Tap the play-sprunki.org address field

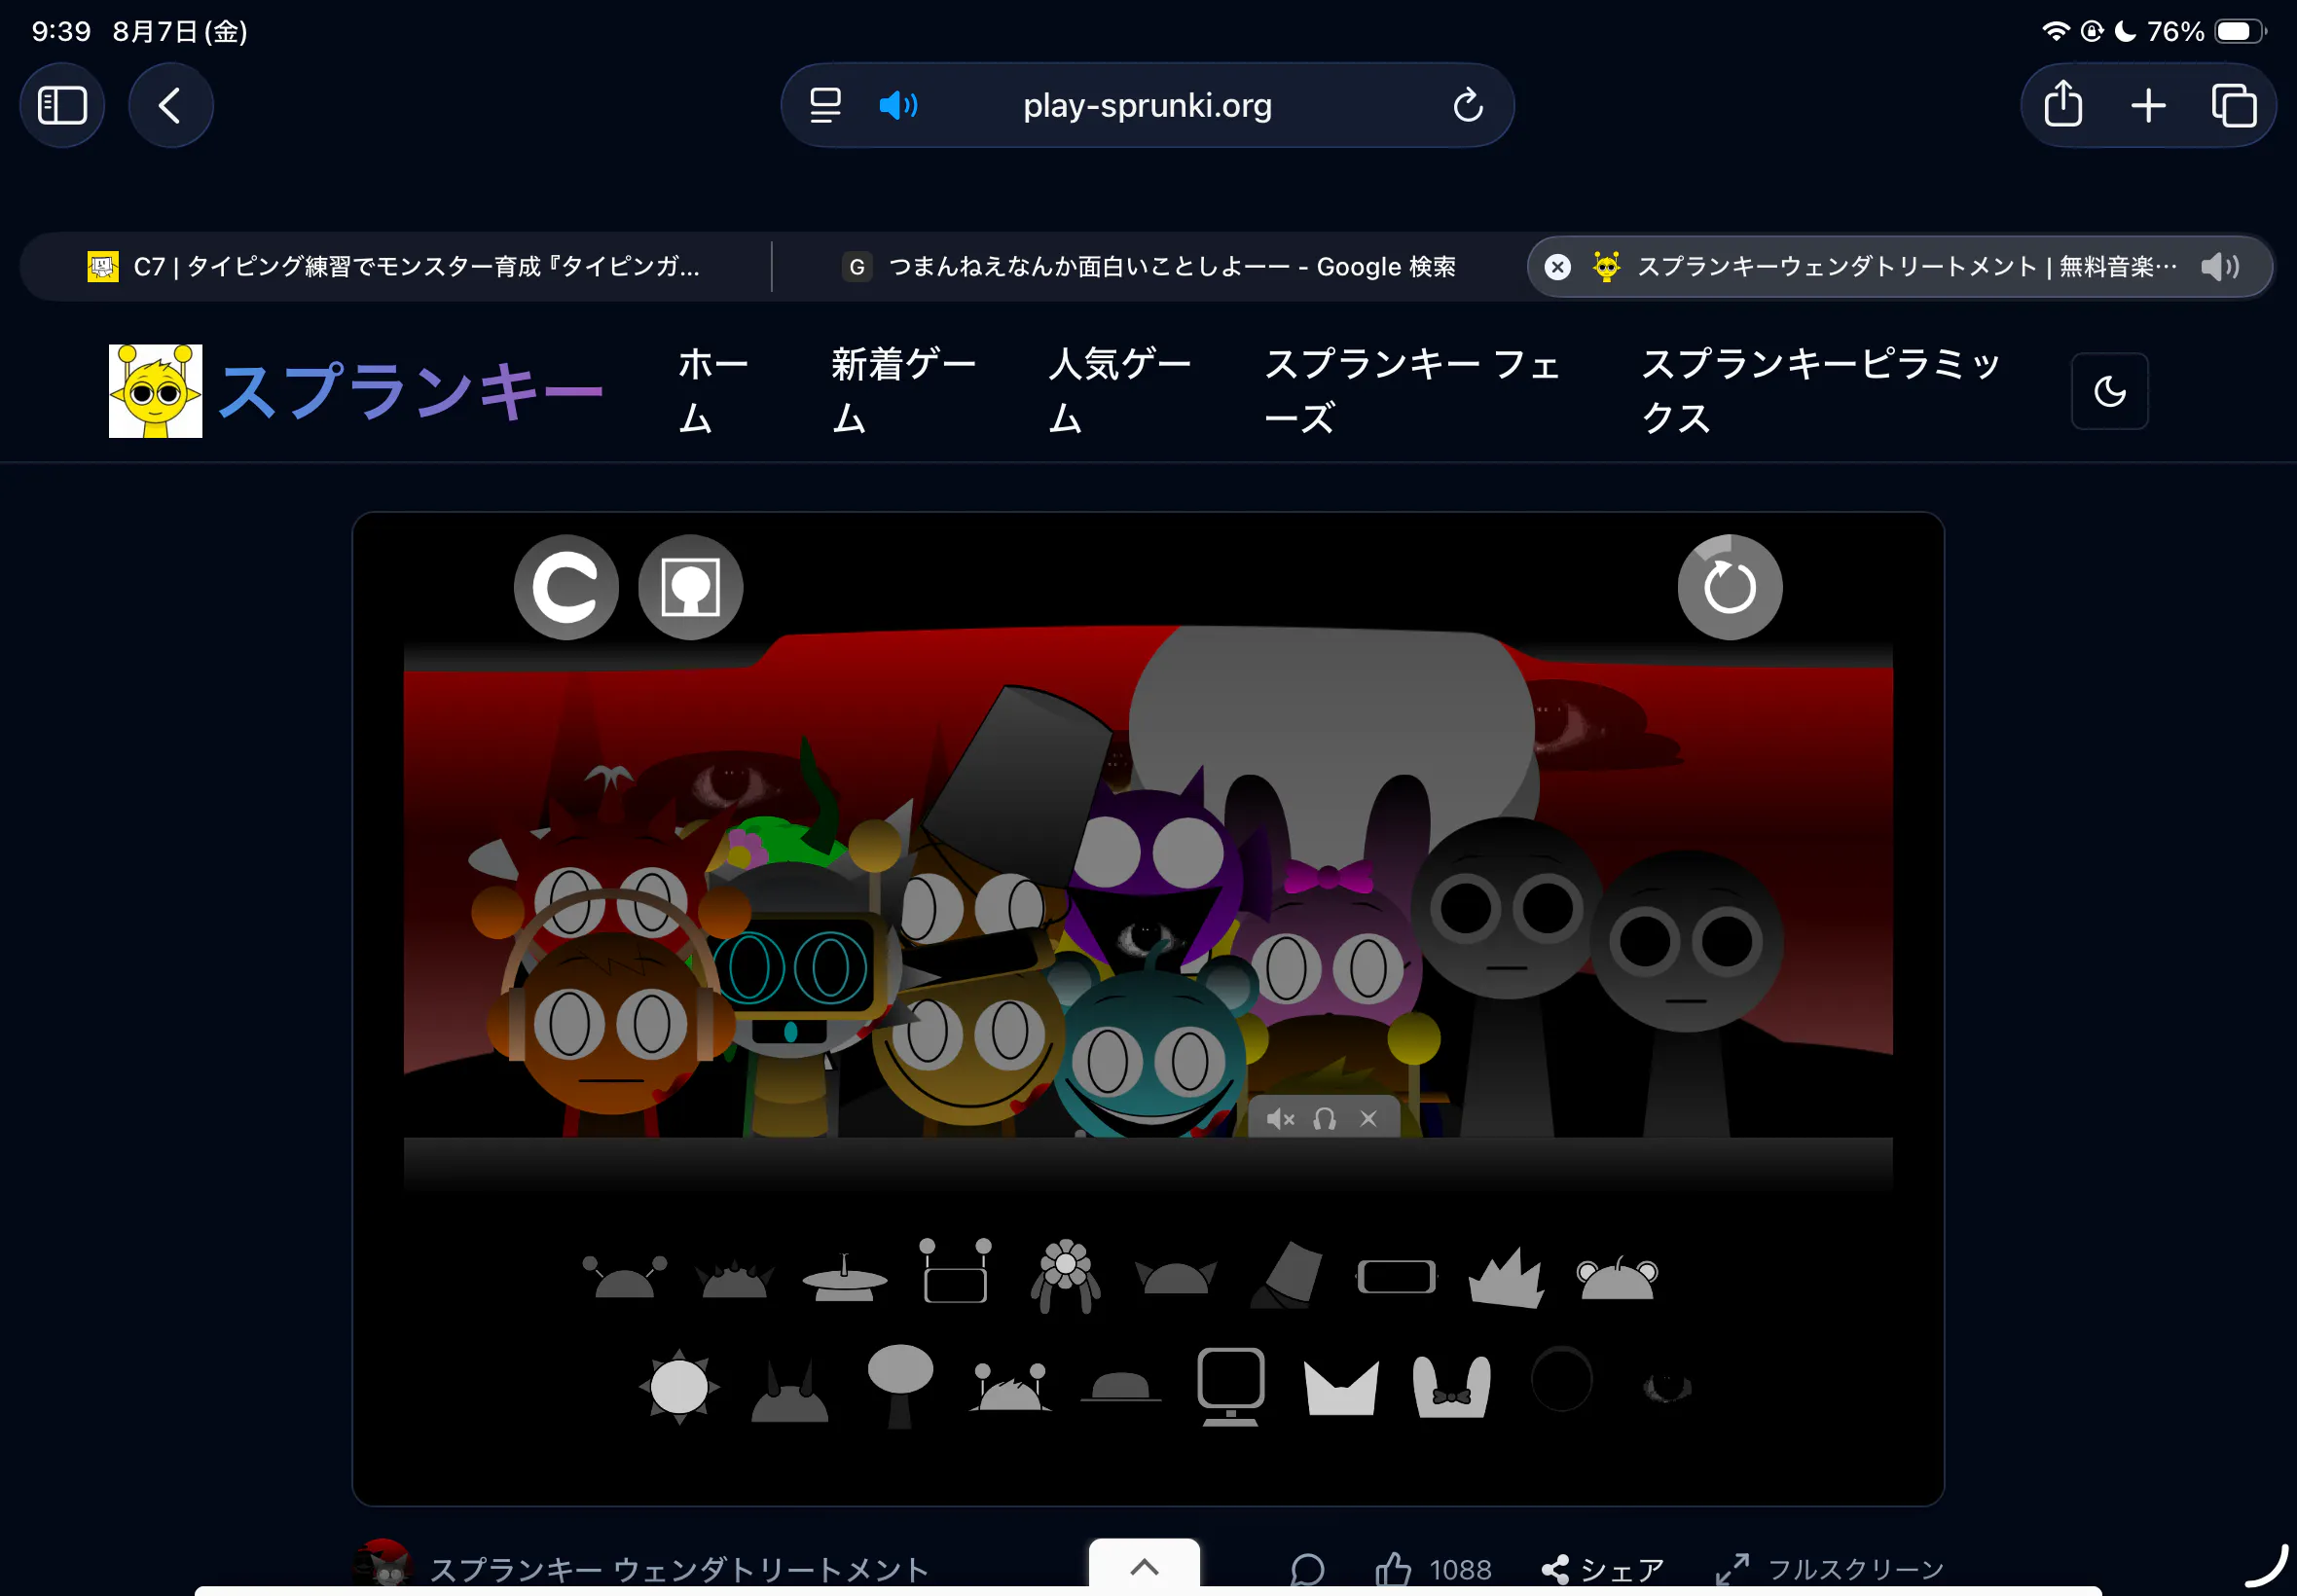pyautogui.click(x=1147, y=105)
